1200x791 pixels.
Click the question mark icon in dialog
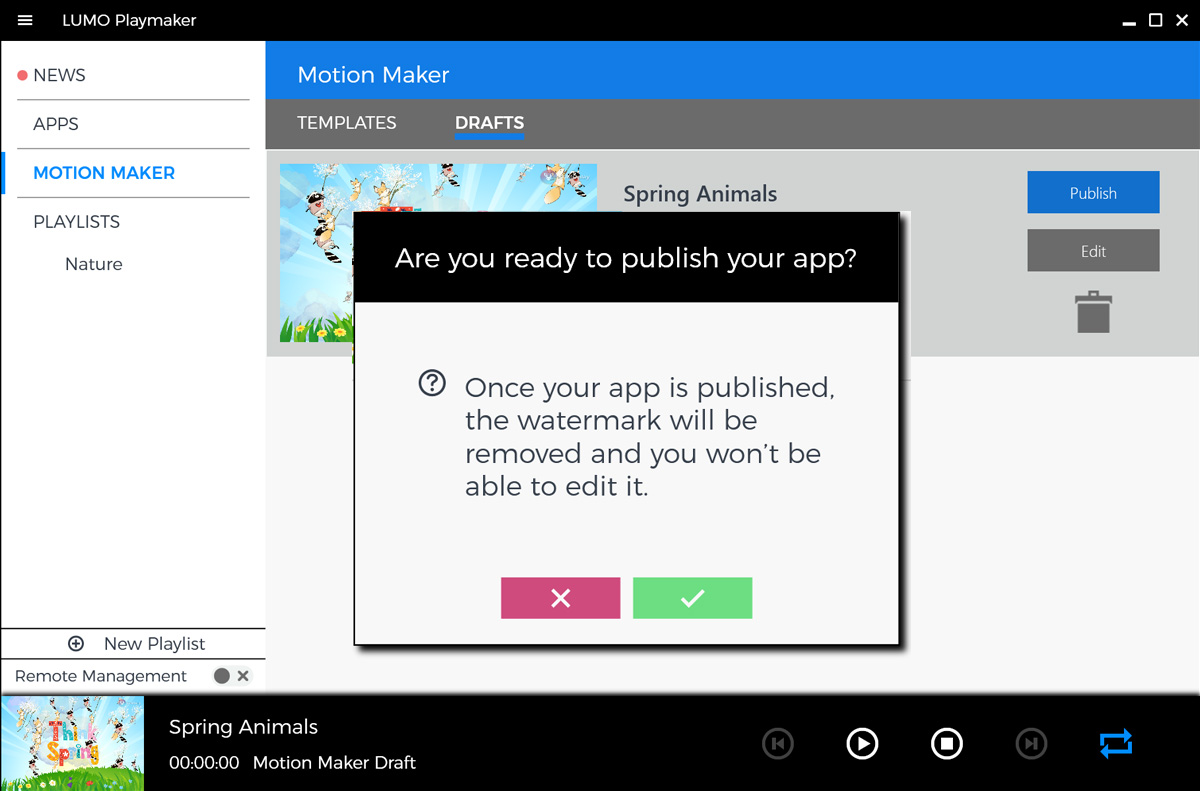pos(432,383)
